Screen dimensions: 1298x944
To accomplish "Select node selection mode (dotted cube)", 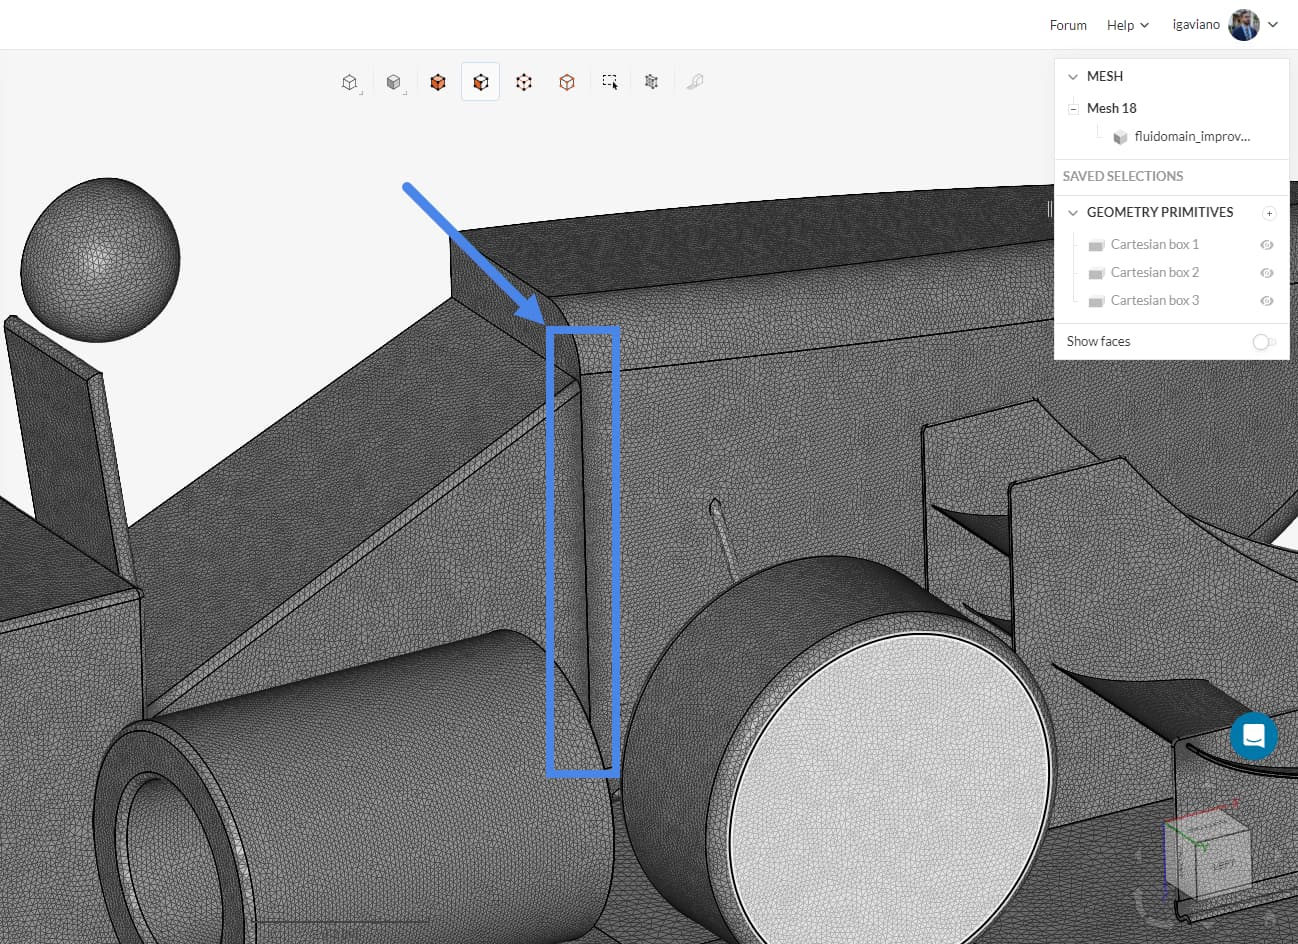I will click(524, 82).
